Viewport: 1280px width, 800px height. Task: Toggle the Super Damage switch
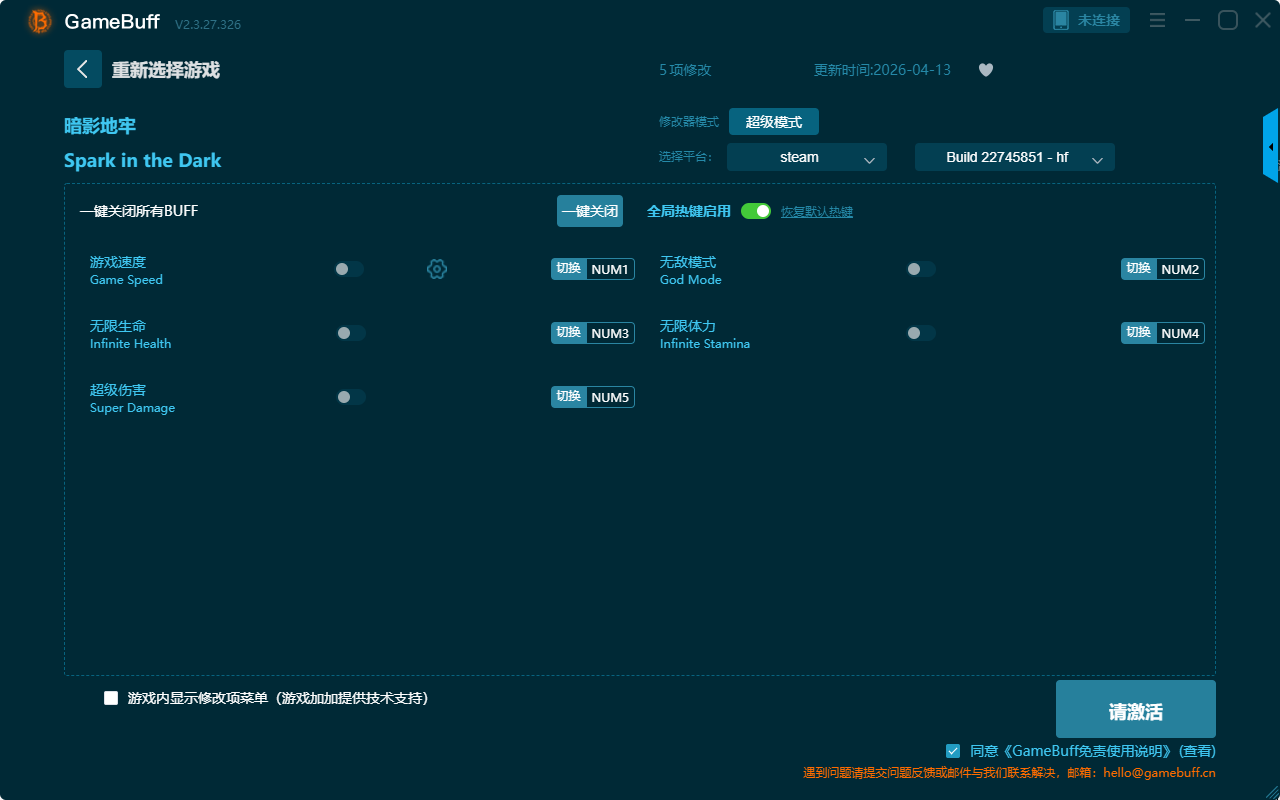(x=350, y=397)
